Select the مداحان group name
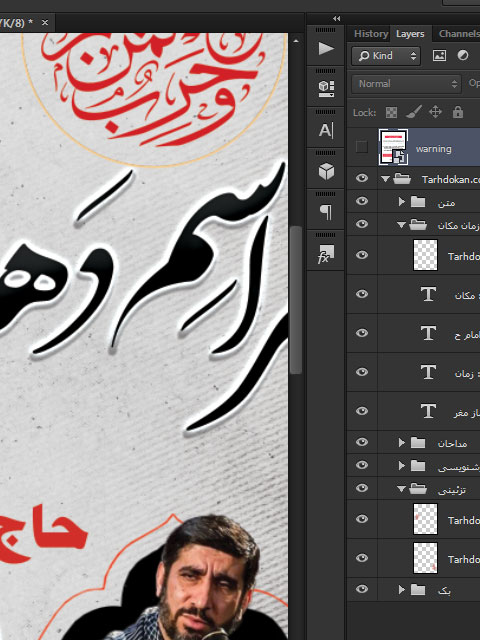Viewport: 480px width, 640px height. (452, 443)
